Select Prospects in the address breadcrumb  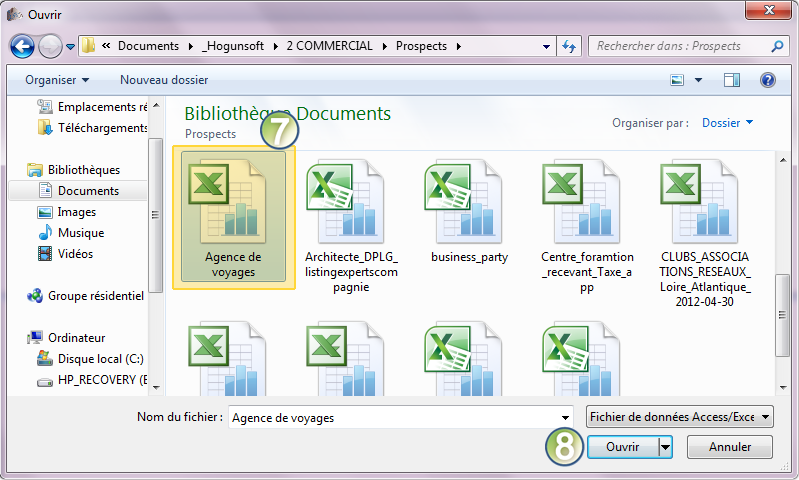421,46
